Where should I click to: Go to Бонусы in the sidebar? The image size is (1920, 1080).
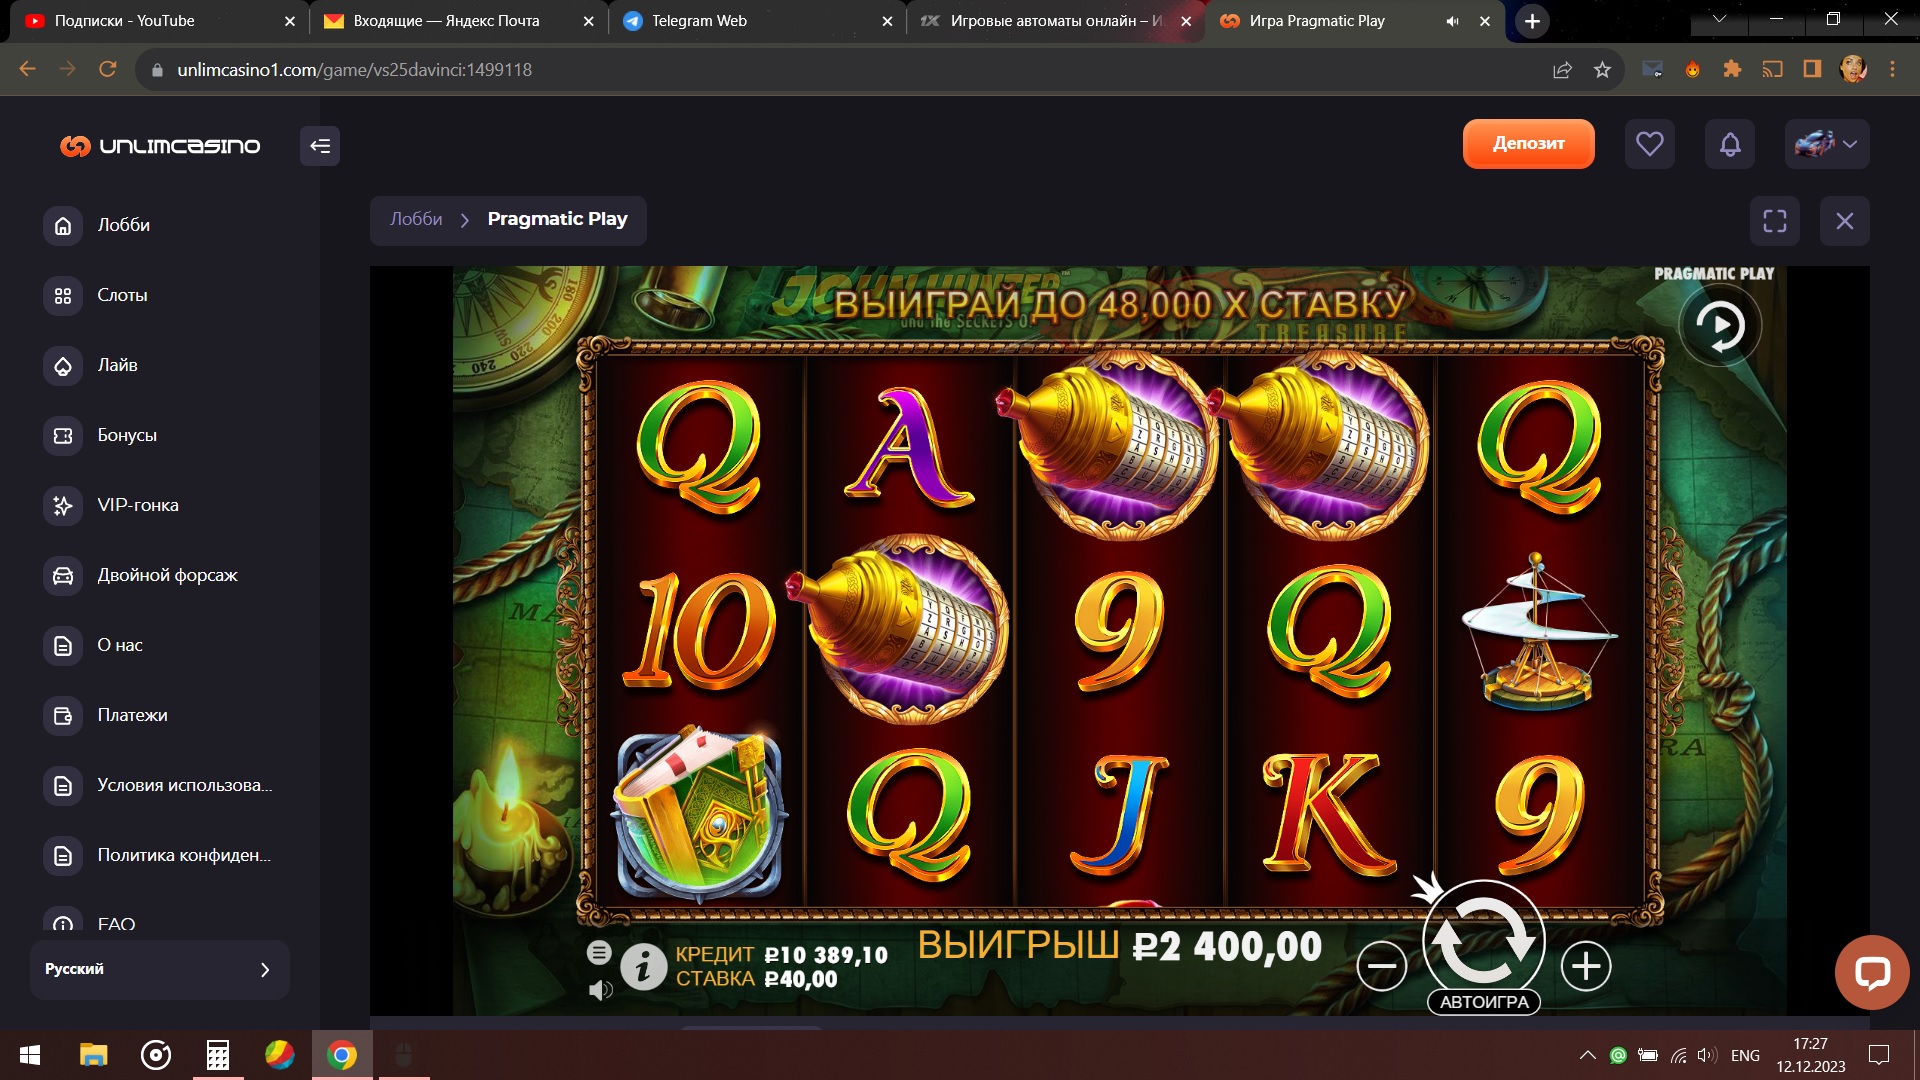coord(127,435)
